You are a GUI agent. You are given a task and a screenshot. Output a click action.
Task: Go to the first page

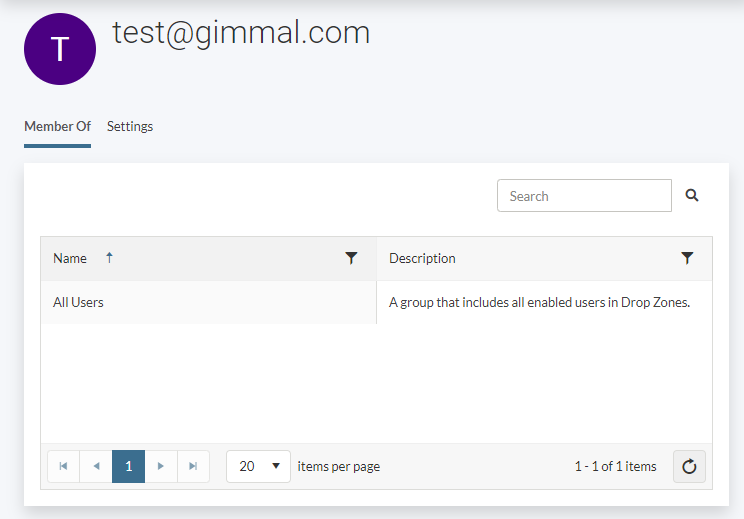63,466
